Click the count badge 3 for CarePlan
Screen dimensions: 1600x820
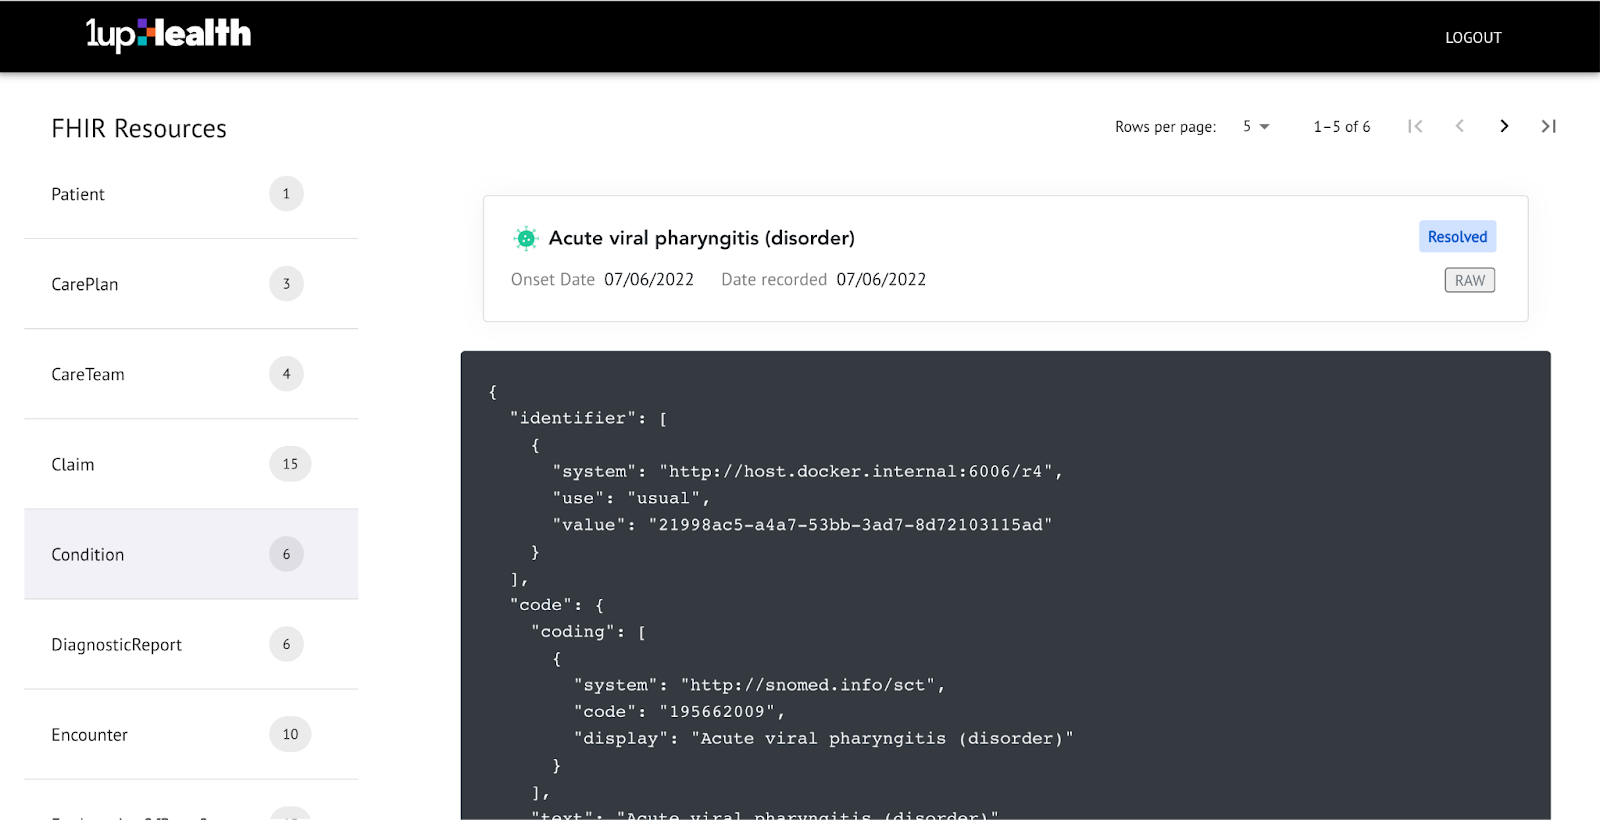(x=286, y=284)
